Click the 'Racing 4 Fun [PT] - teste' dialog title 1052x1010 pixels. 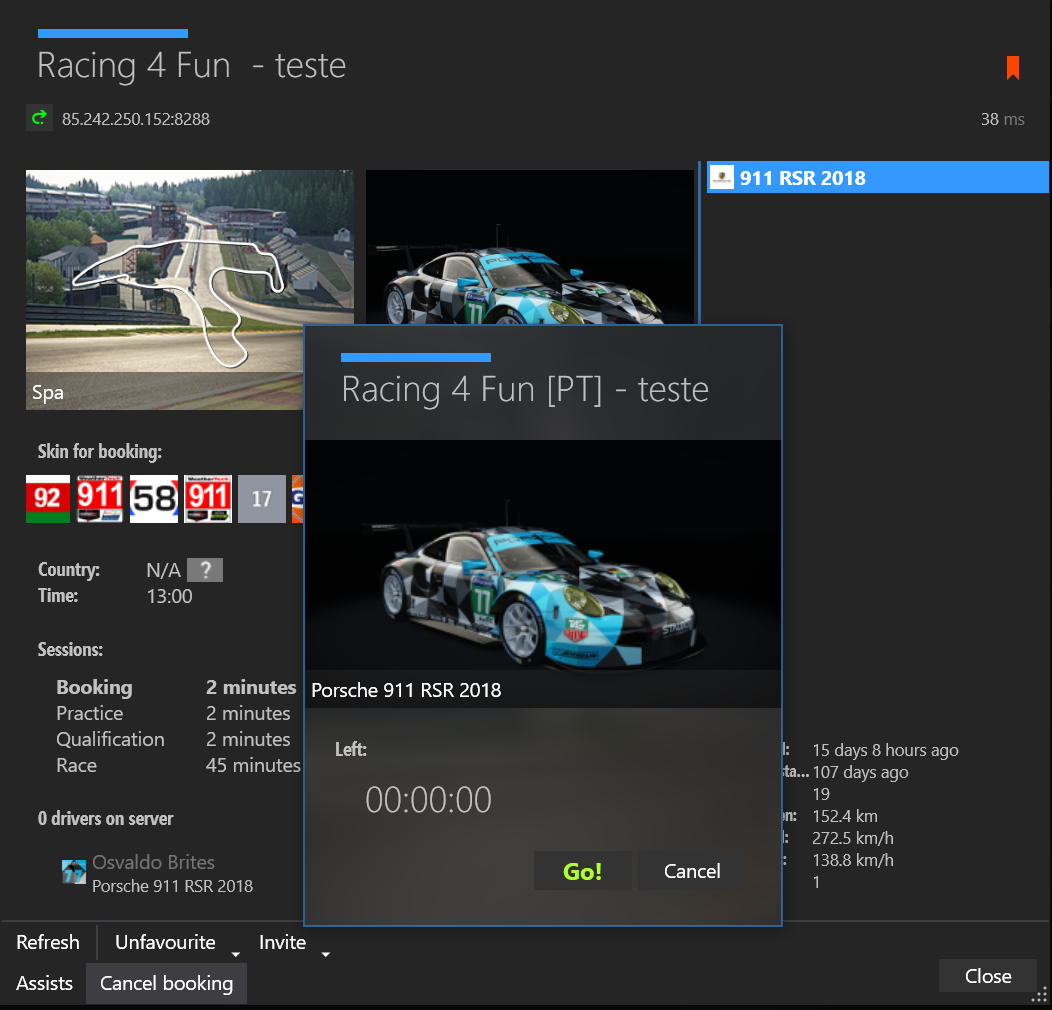(525, 389)
